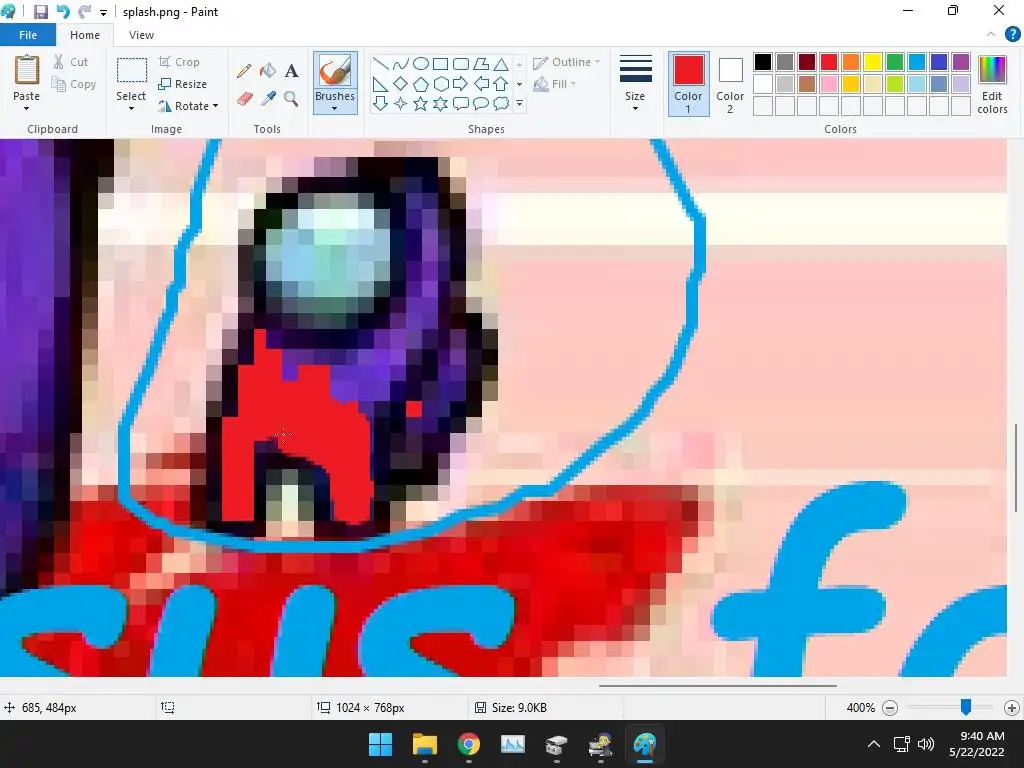Pick the orange color swatch
Screen dimensions: 1024x768
click(x=850, y=62)
